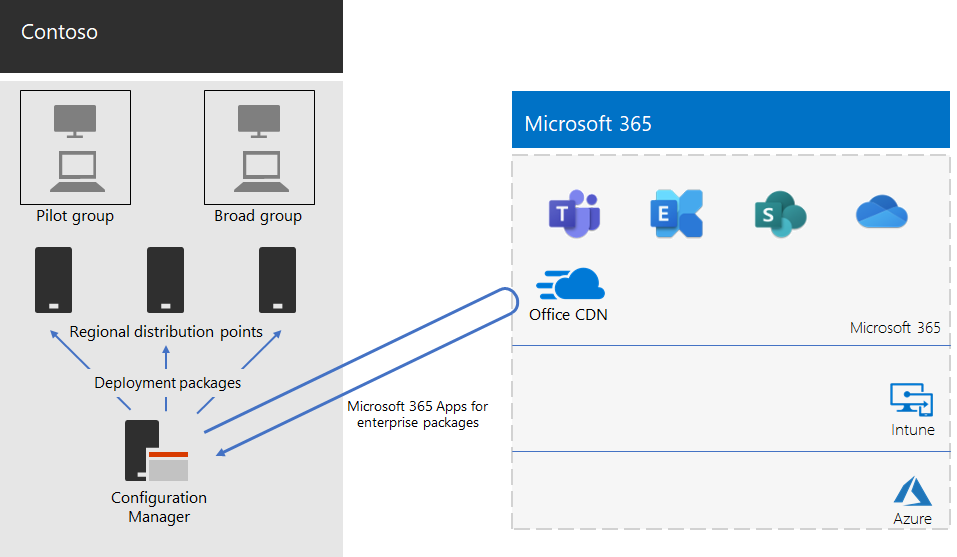Screen dimensions: 957x557
Task: Click the Contoso header title
Action: tap(59, 32)
